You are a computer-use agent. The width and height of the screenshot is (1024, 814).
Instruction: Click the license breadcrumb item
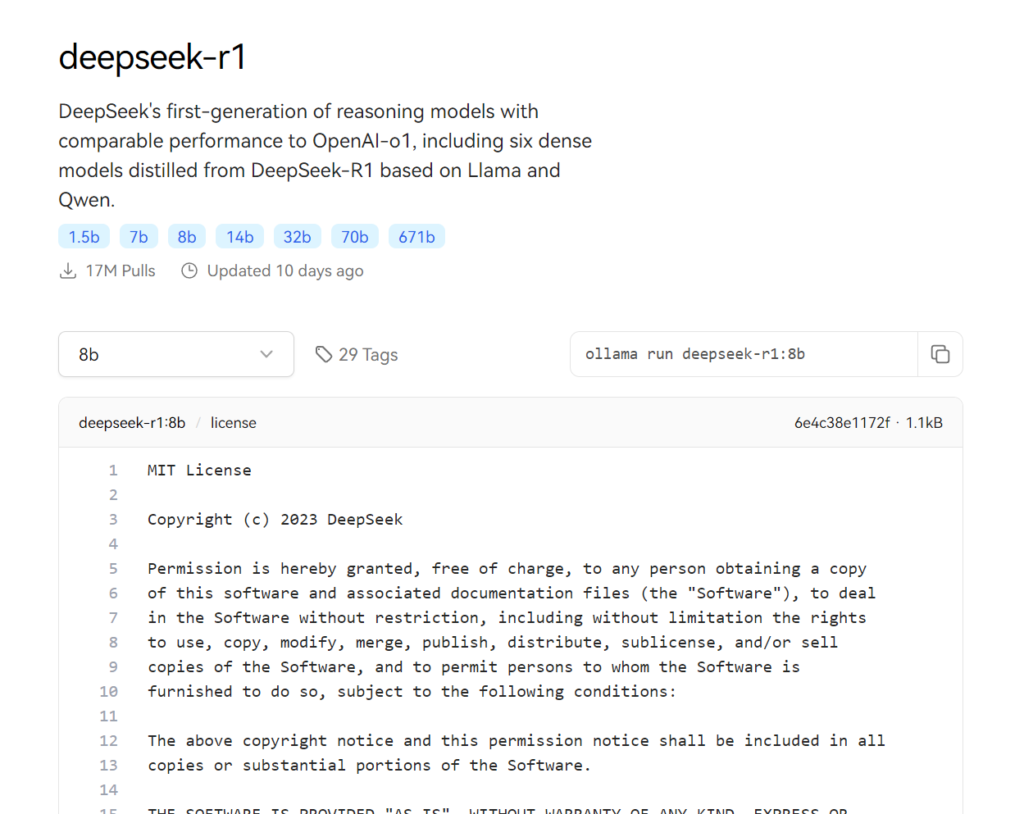(x=233, y=423)
